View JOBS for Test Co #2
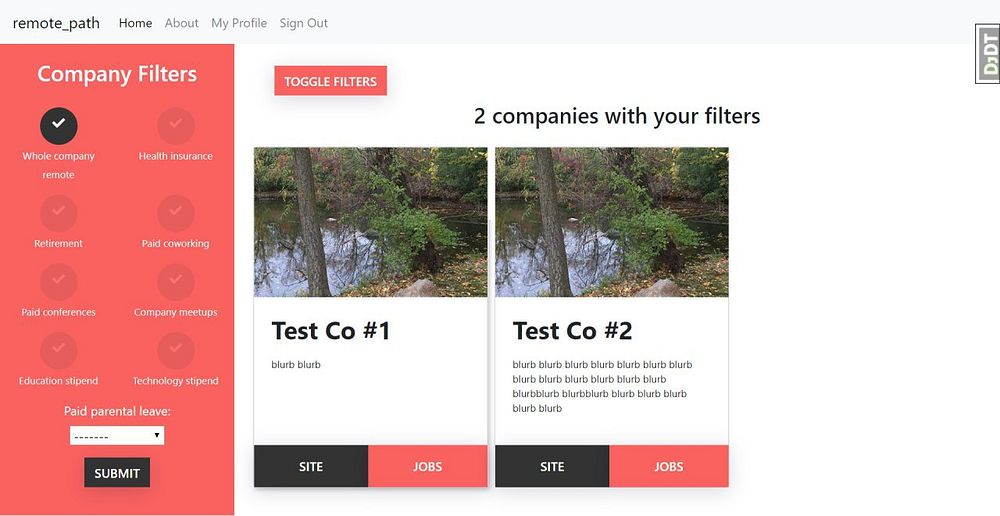Image resolution: width=1000 pixels, height=516 pixels. pos(668,466)
